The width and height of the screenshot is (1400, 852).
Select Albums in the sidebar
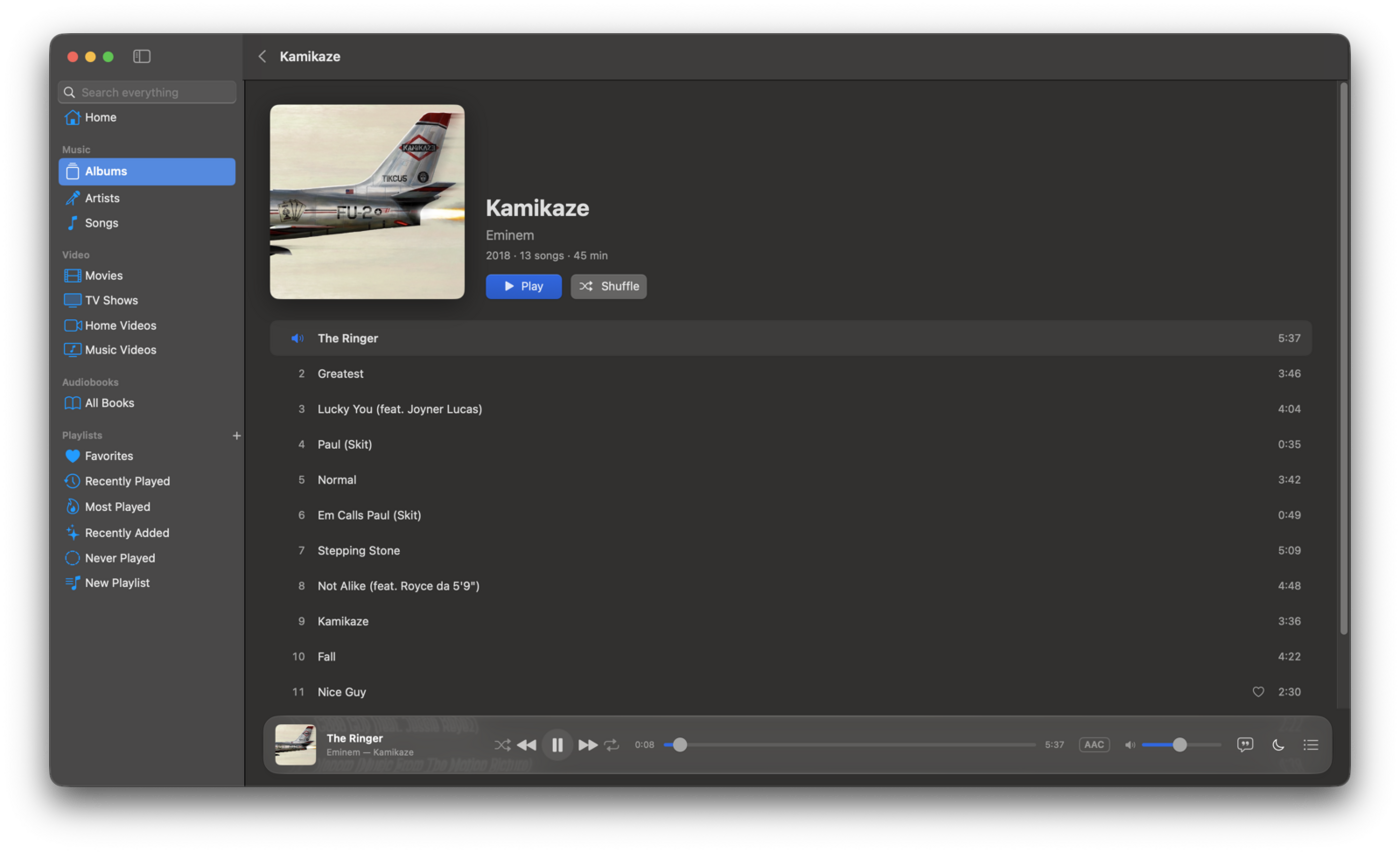click(147, 172)
